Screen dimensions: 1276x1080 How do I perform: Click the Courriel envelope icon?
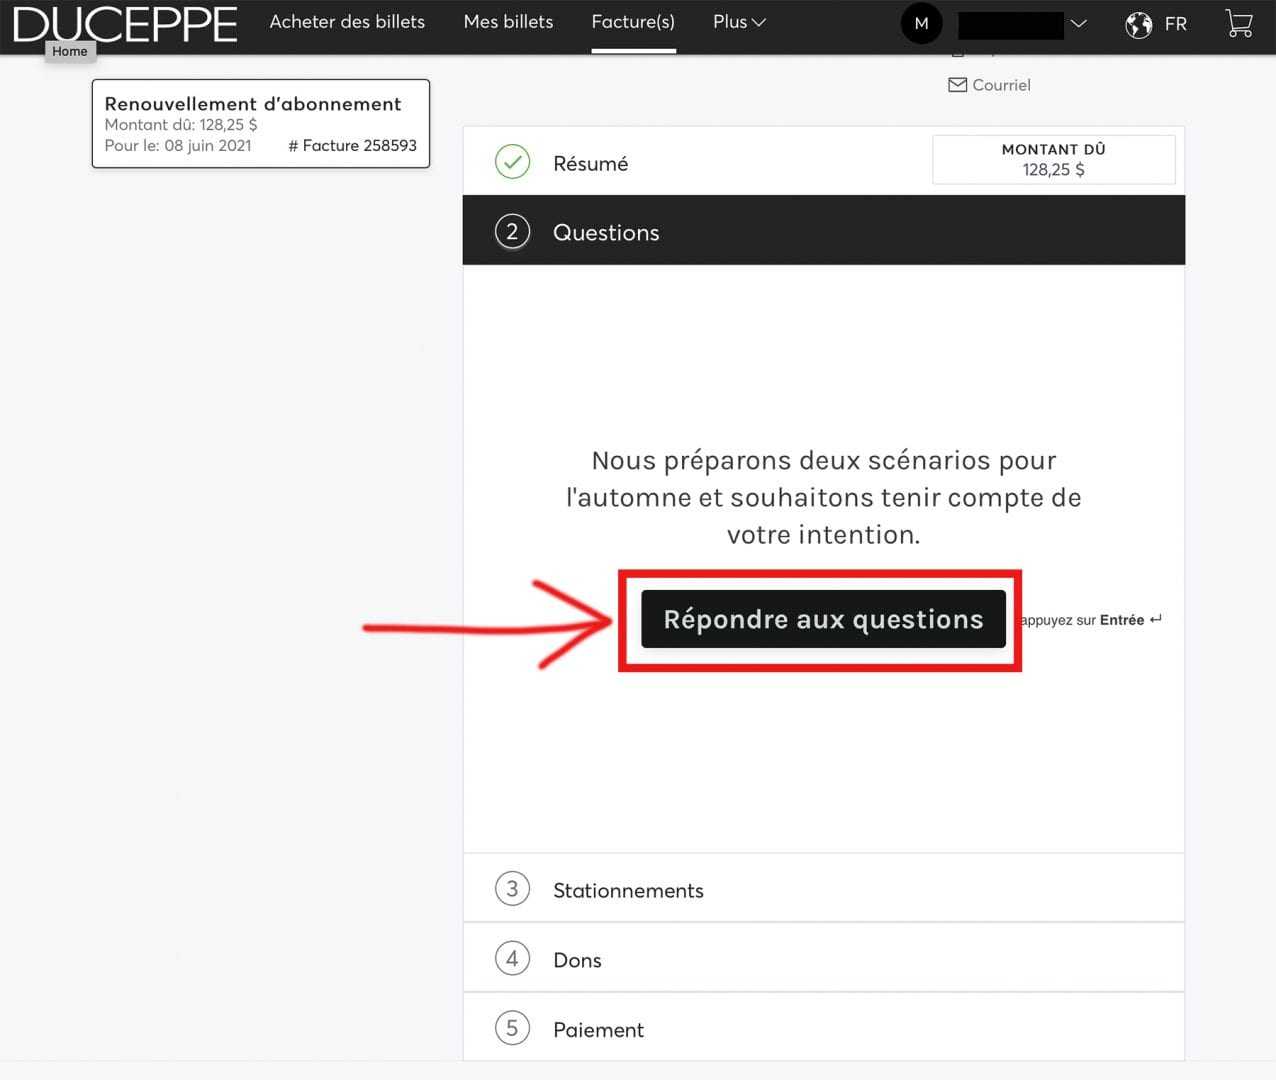(957, 85)
